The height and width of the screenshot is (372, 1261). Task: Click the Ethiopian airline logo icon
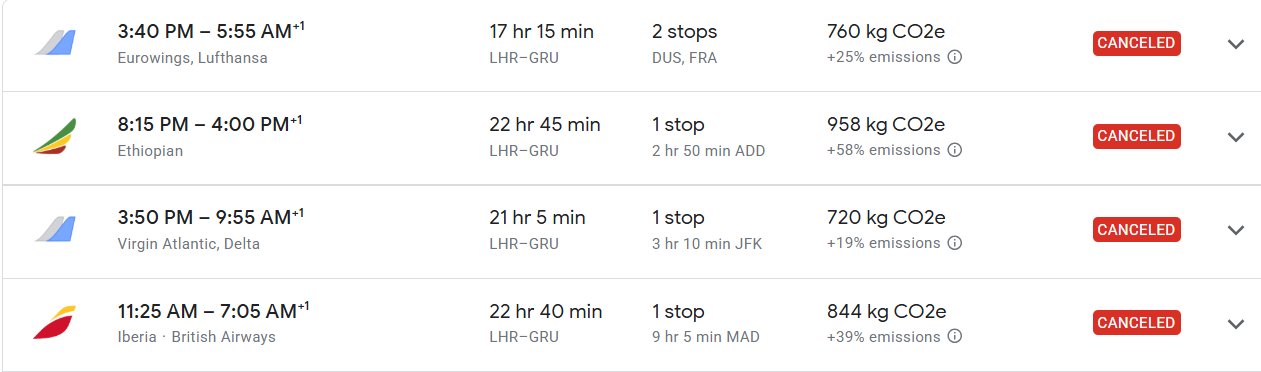point(54,137)
